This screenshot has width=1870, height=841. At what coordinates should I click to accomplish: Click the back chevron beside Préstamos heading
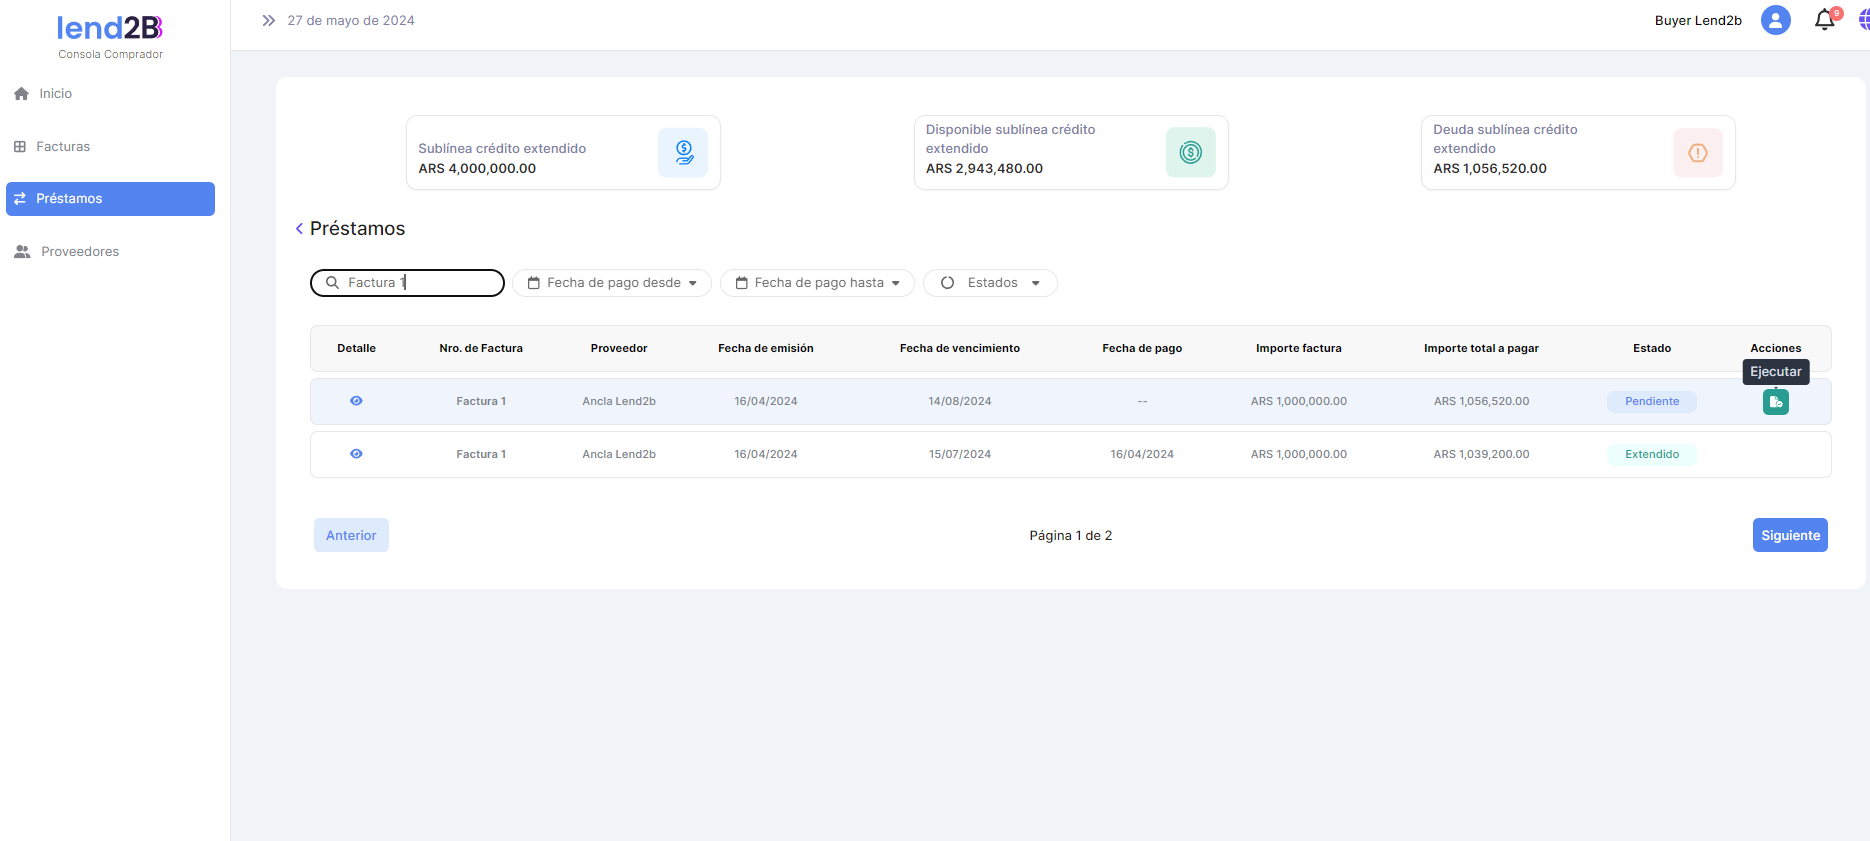pos(299,229)
